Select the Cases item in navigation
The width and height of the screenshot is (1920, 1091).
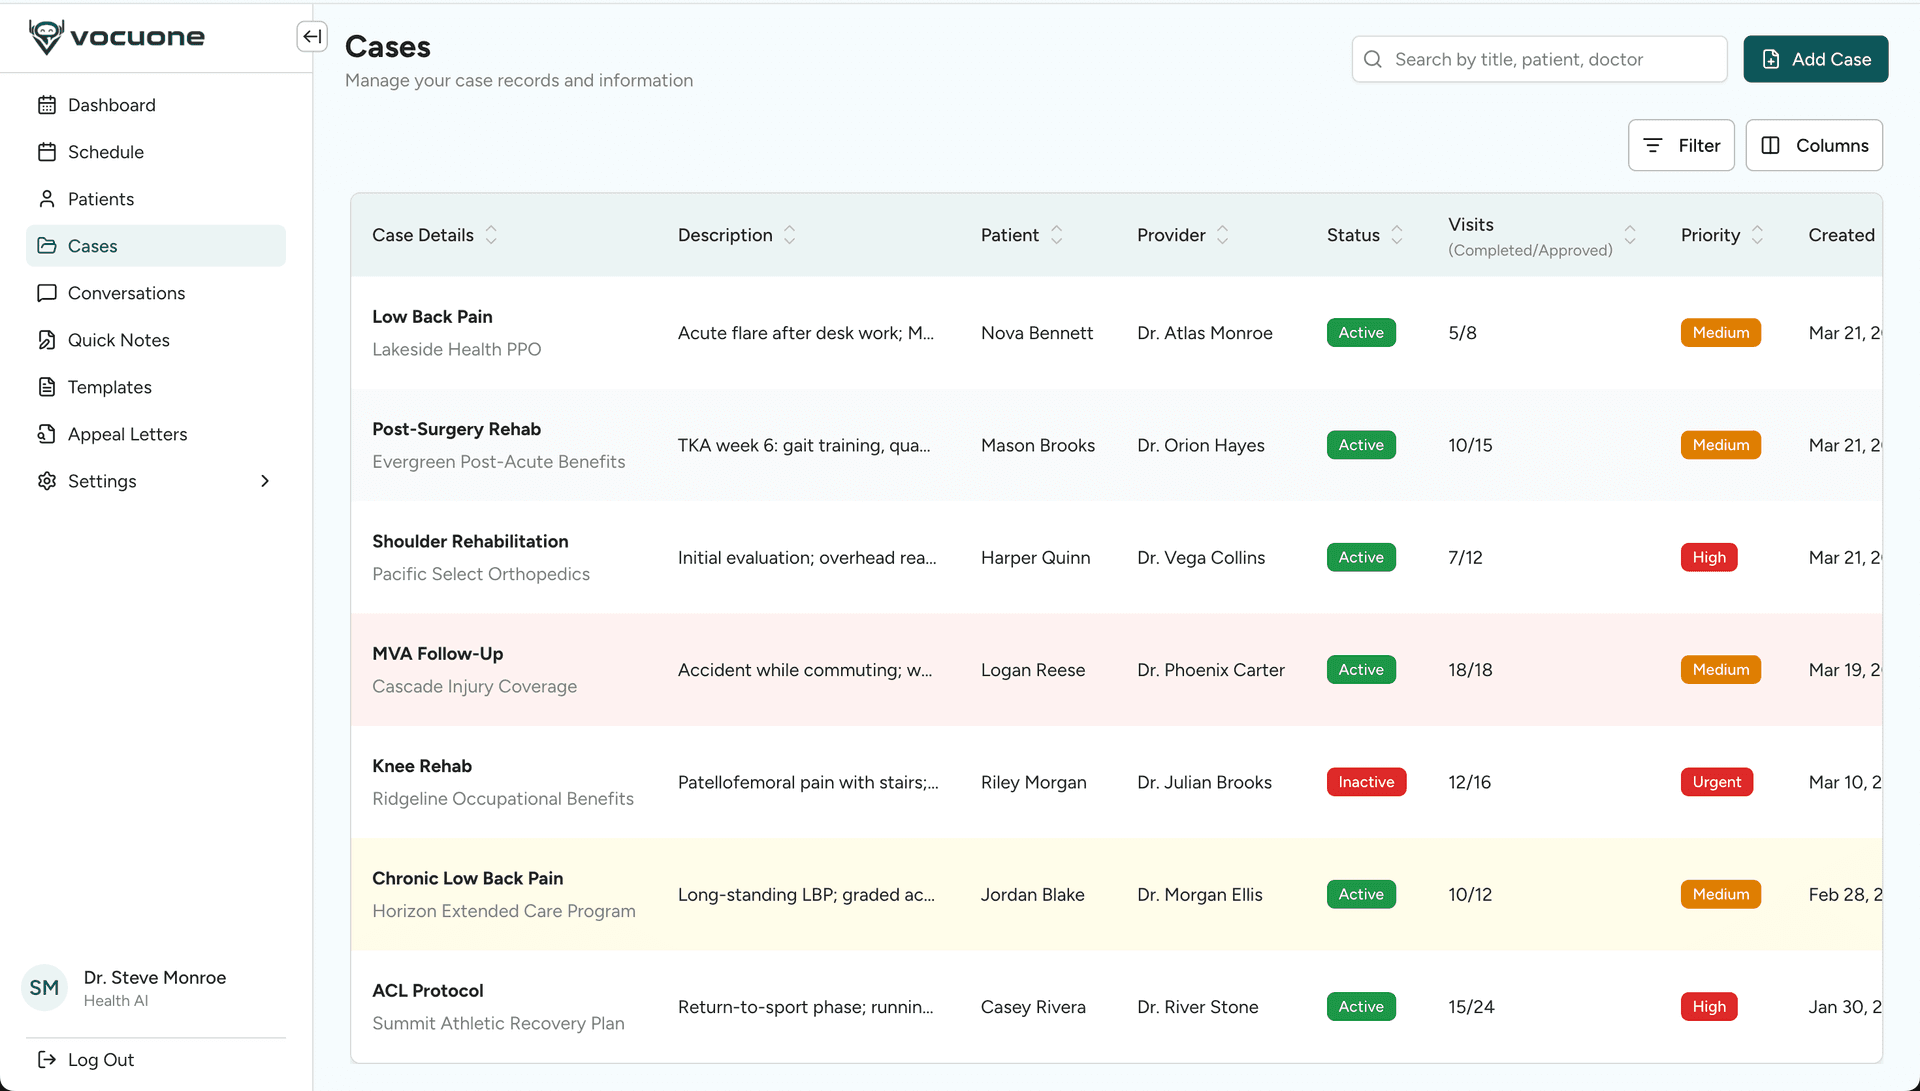click(x=92, y=245)
